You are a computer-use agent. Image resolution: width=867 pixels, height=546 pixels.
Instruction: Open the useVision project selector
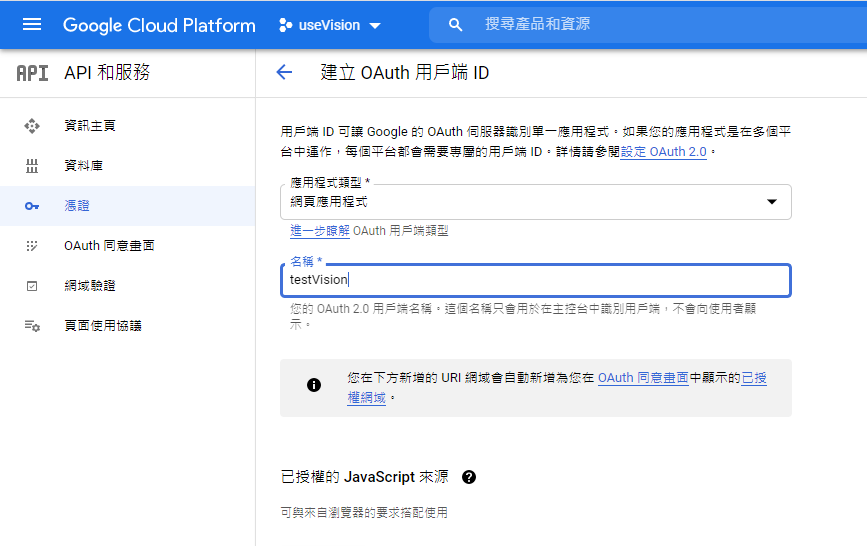click(x=330, y=25)
